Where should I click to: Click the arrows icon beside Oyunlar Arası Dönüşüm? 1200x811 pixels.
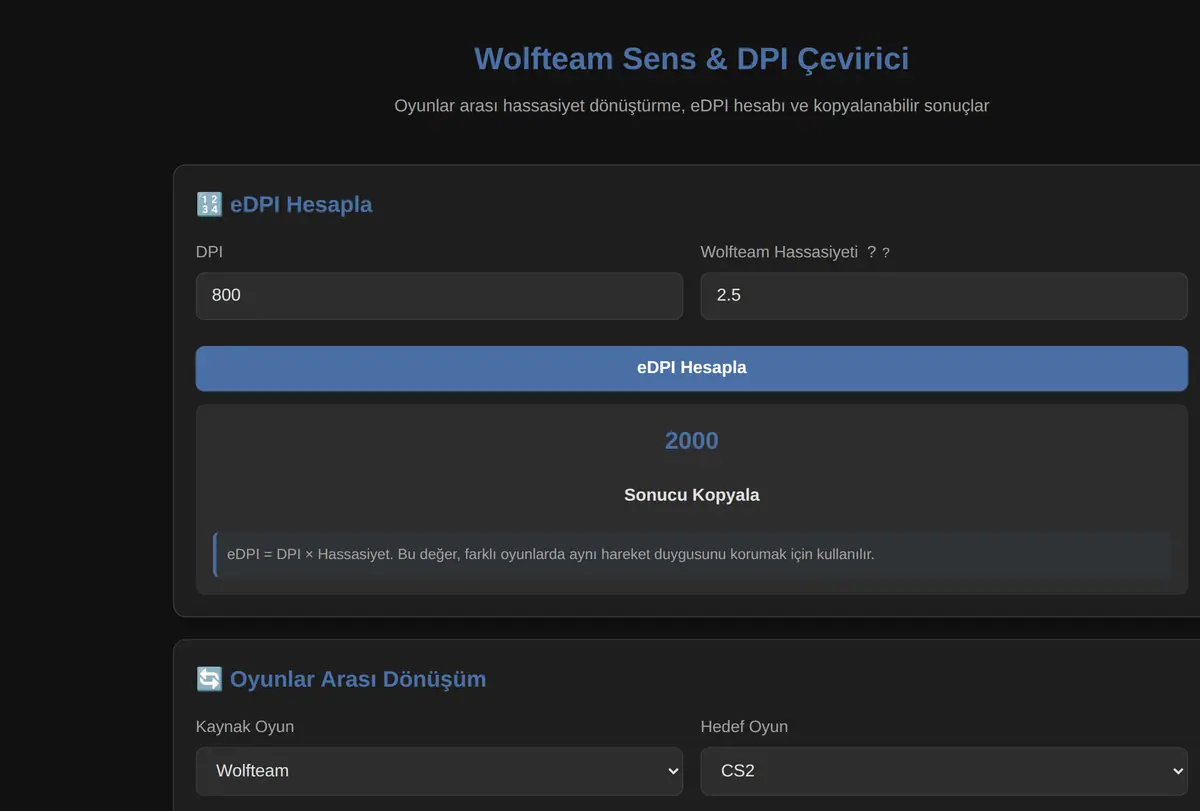tap(209, 680)
